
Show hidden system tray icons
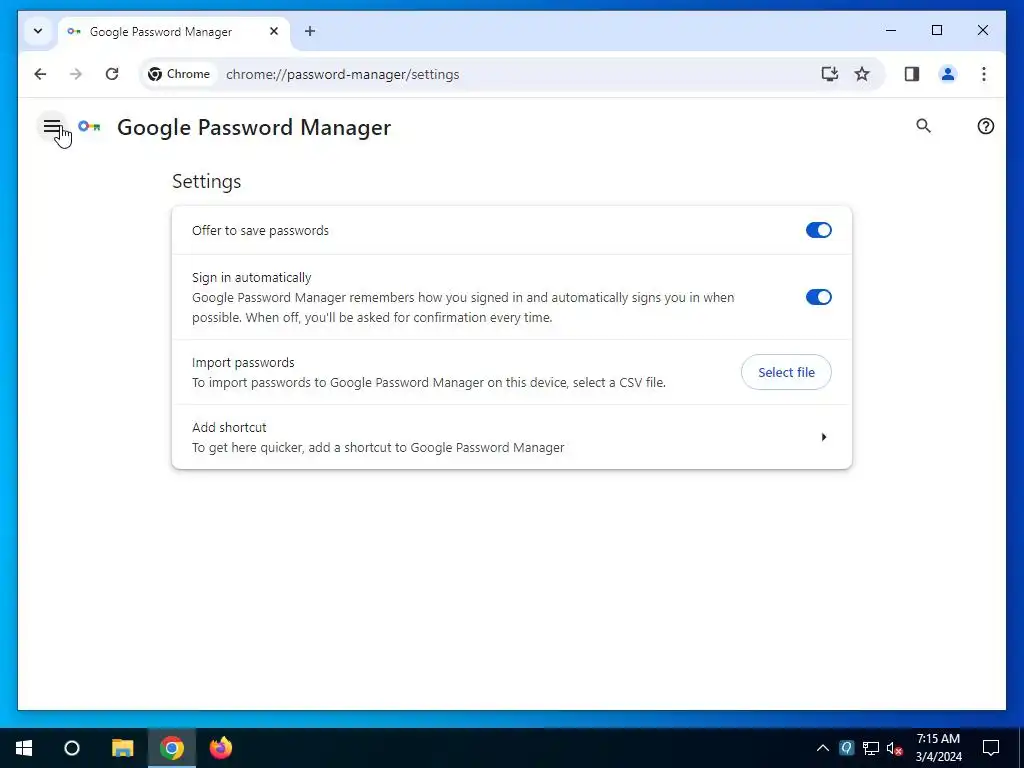pyautogui.click(x=823, y=748)
